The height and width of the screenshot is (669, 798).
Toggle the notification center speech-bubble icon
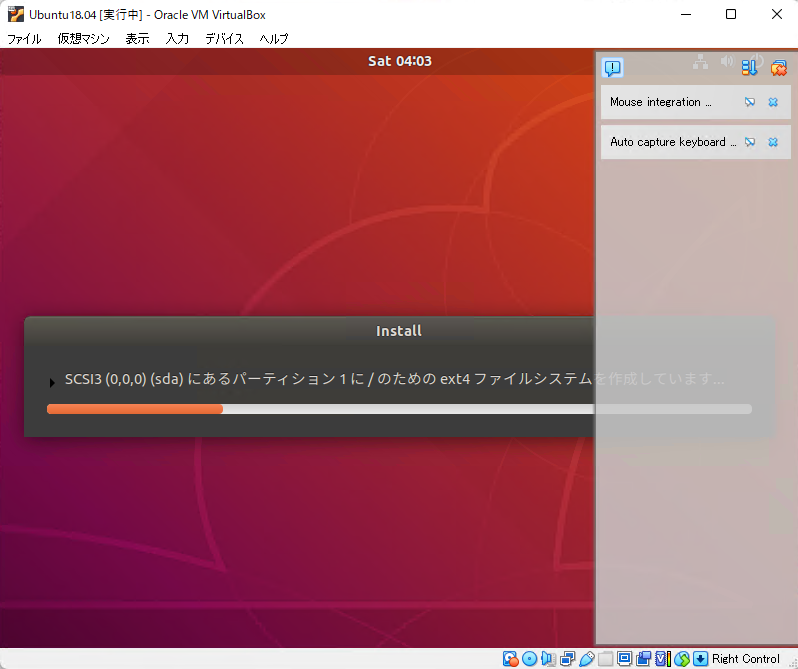613,68
